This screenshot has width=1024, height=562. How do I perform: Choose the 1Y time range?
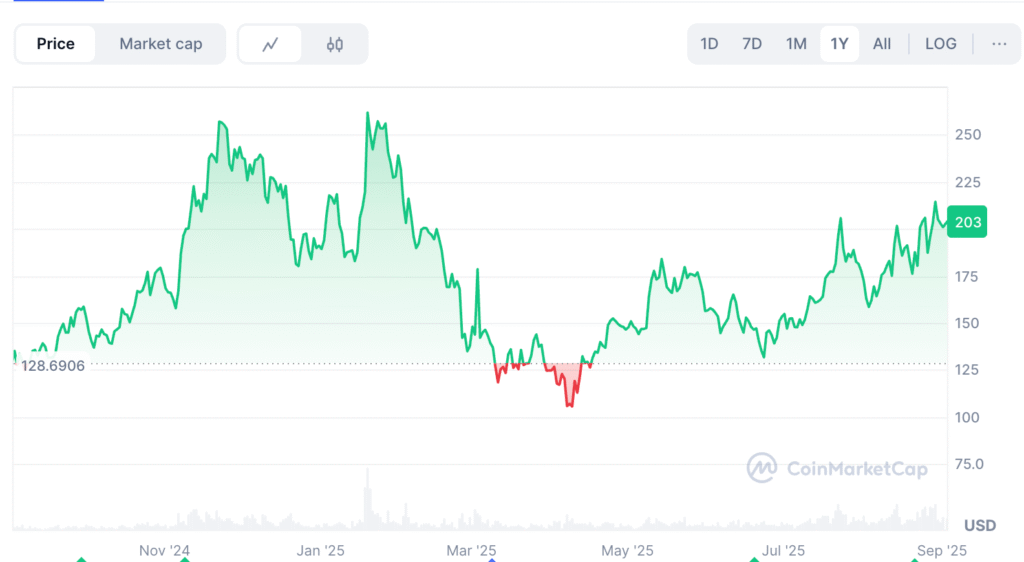pyautogui.click(x=839, y=44)
